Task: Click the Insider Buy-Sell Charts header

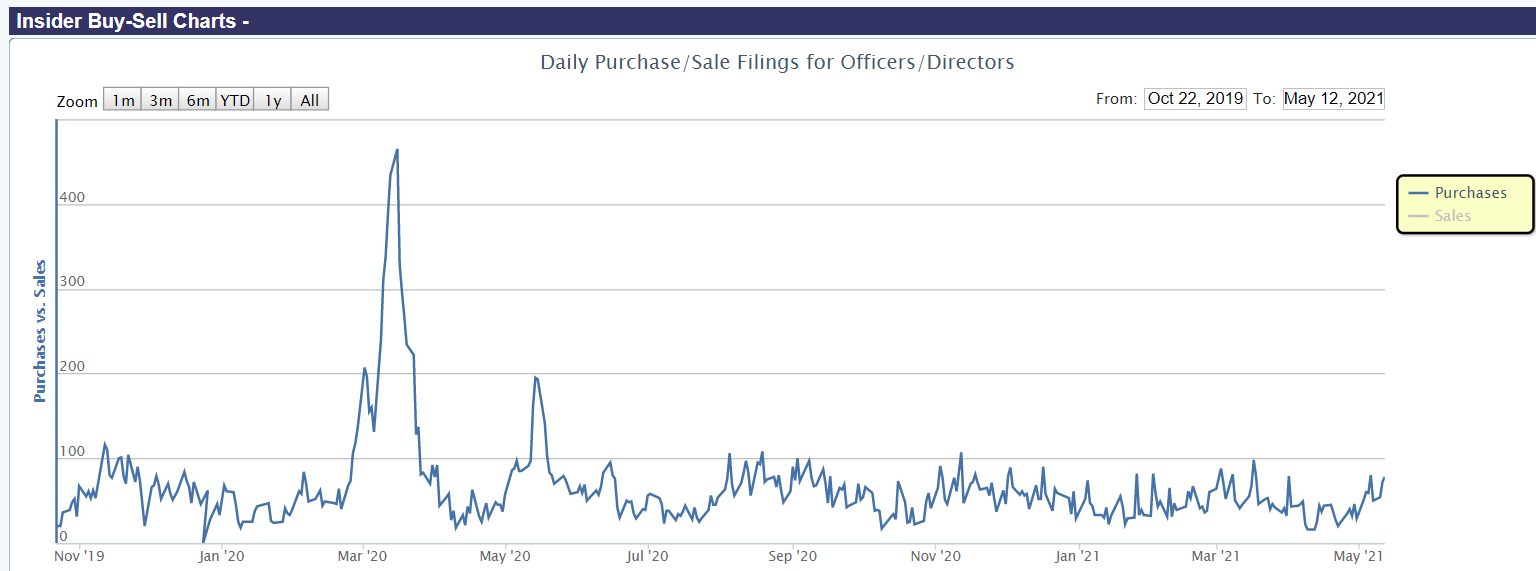Action: tap(133, 19)
